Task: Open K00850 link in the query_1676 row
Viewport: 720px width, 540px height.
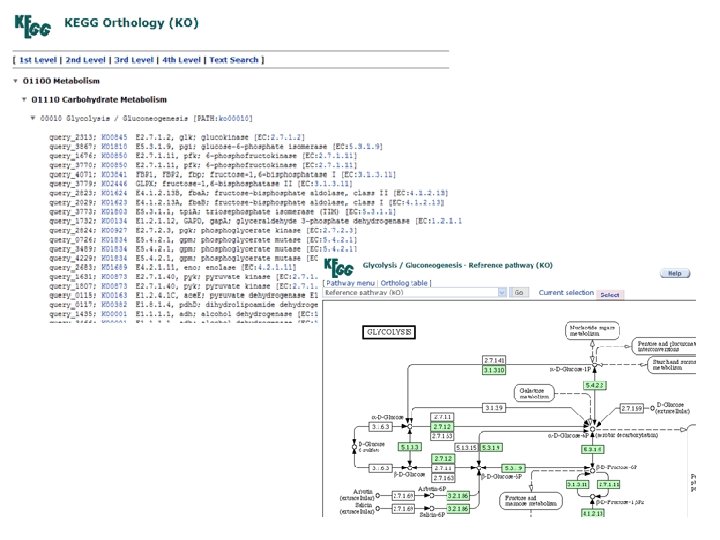Action: 114,156
